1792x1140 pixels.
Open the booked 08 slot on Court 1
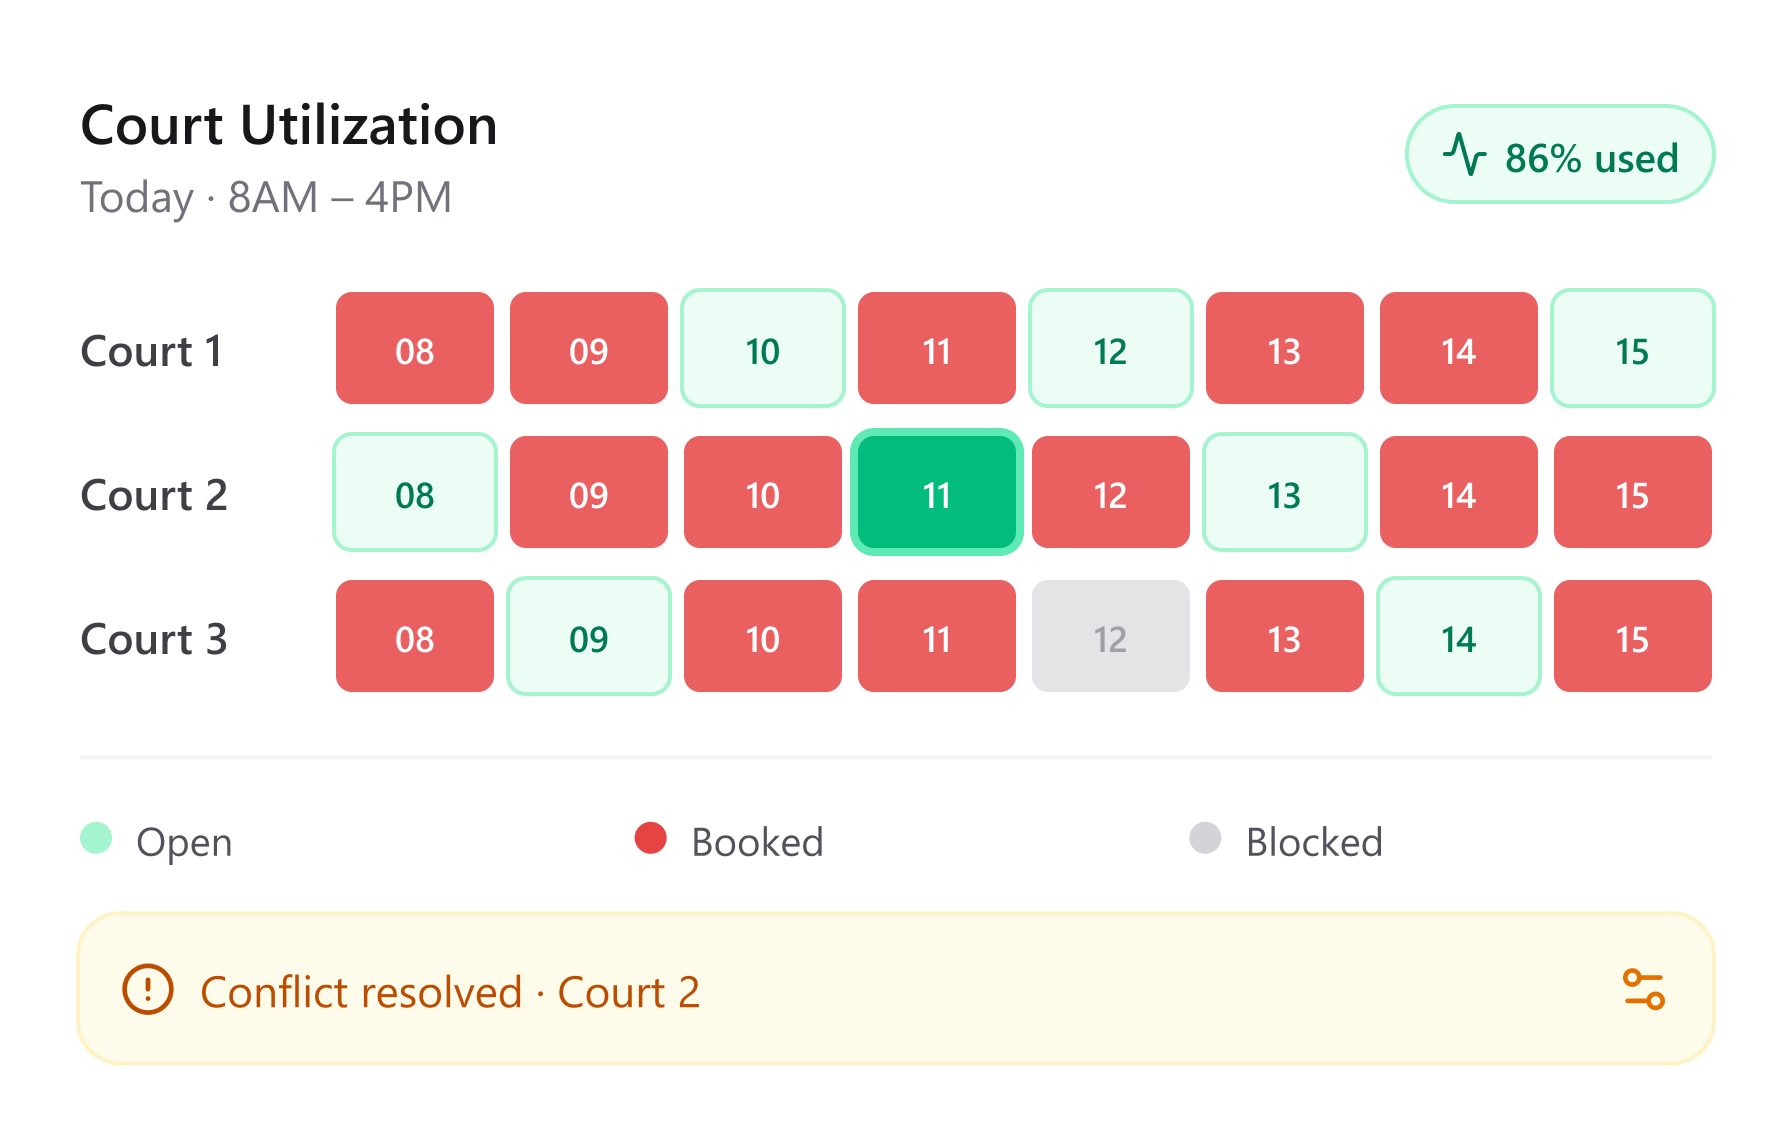[x=415, y=348]
